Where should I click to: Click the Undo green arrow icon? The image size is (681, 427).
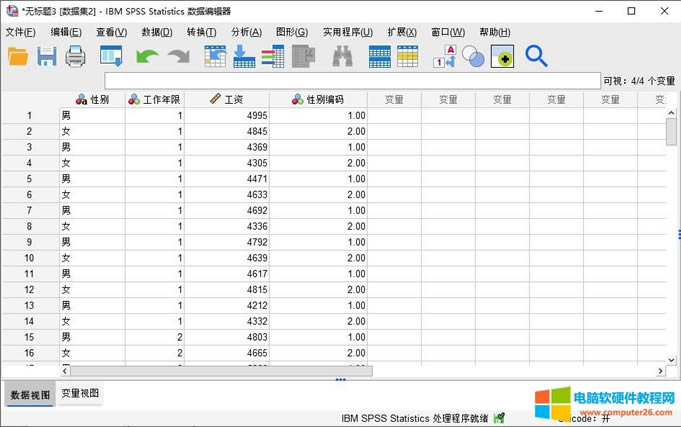pos(147,57)
